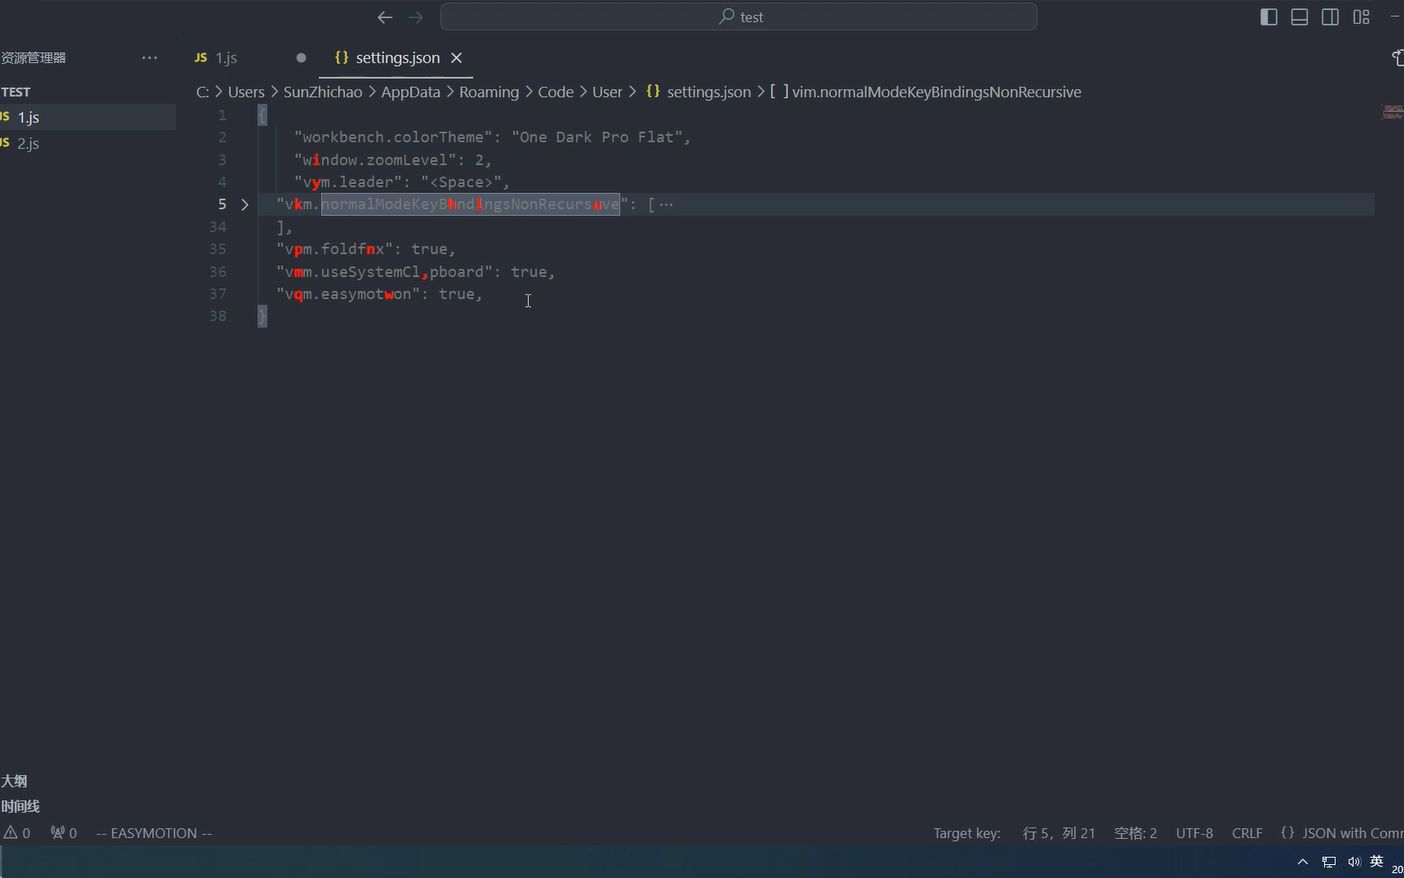The width and height of the screenshot is (1404, 878).
Task: Click the 'User' breadcrumb segment
Action: [x=607, y=92]
